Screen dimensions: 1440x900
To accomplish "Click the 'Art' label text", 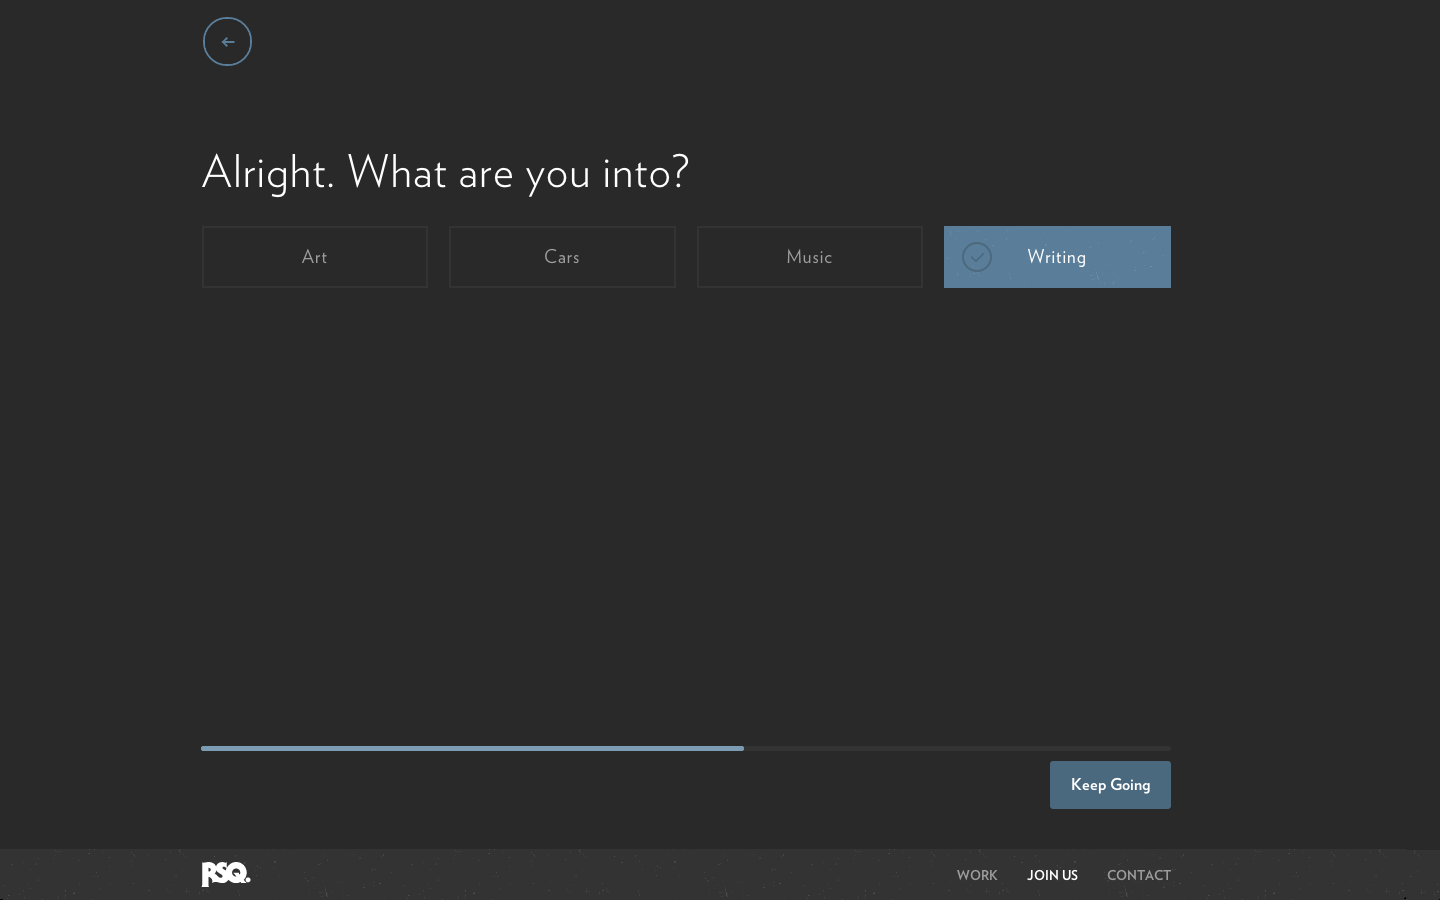I will 314,257.
